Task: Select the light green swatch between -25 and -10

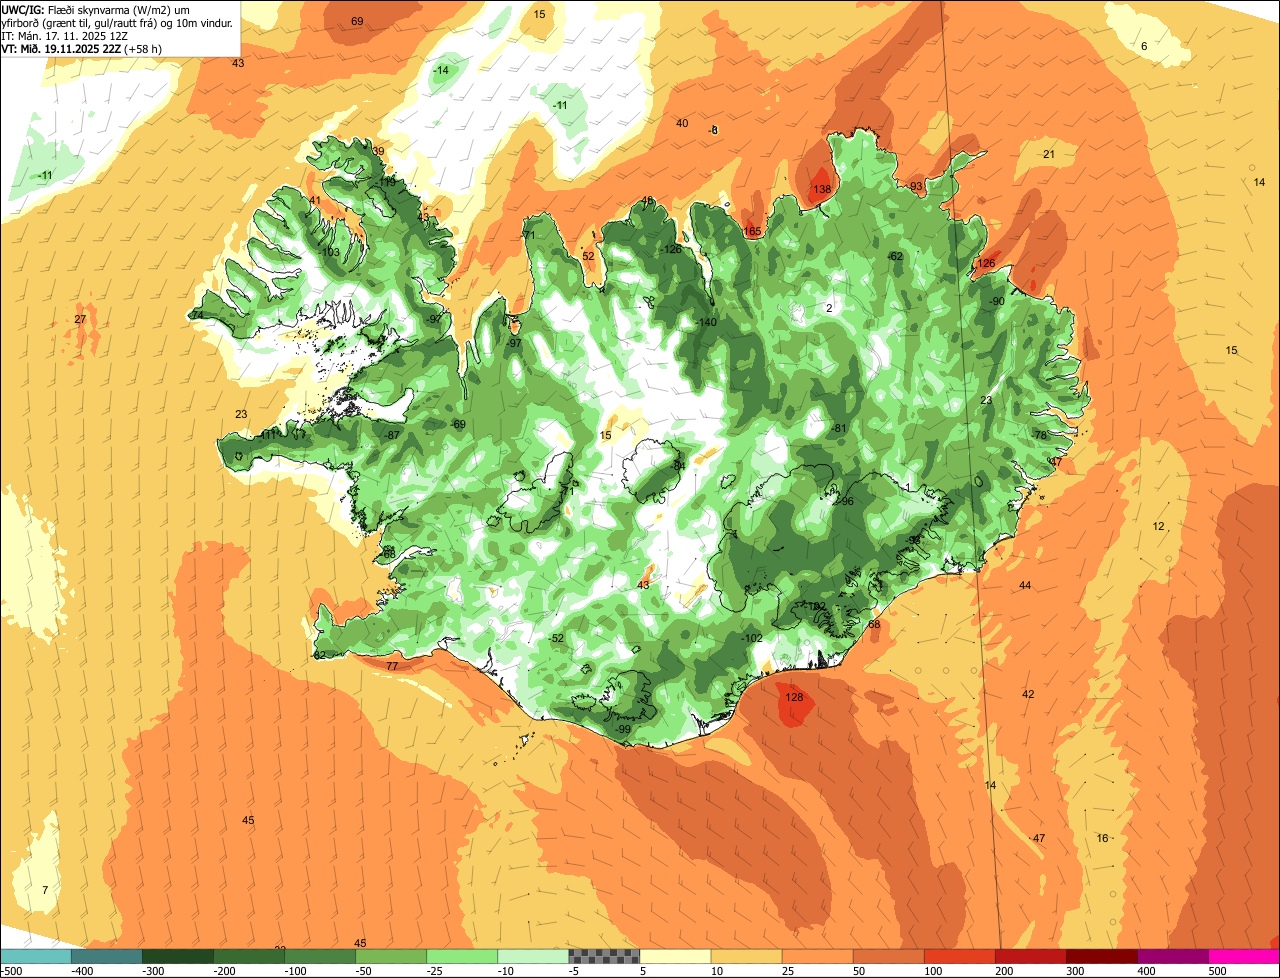Action: [461, 956]
